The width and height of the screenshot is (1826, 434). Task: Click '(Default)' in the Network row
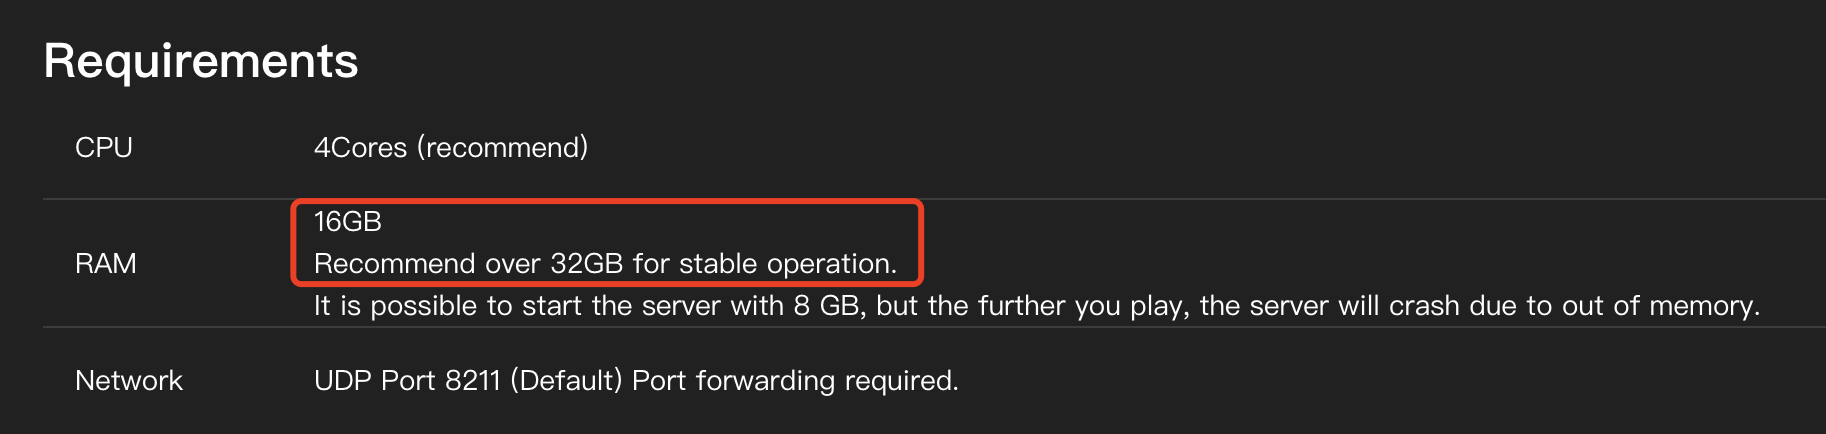click(x=566, y=381)
